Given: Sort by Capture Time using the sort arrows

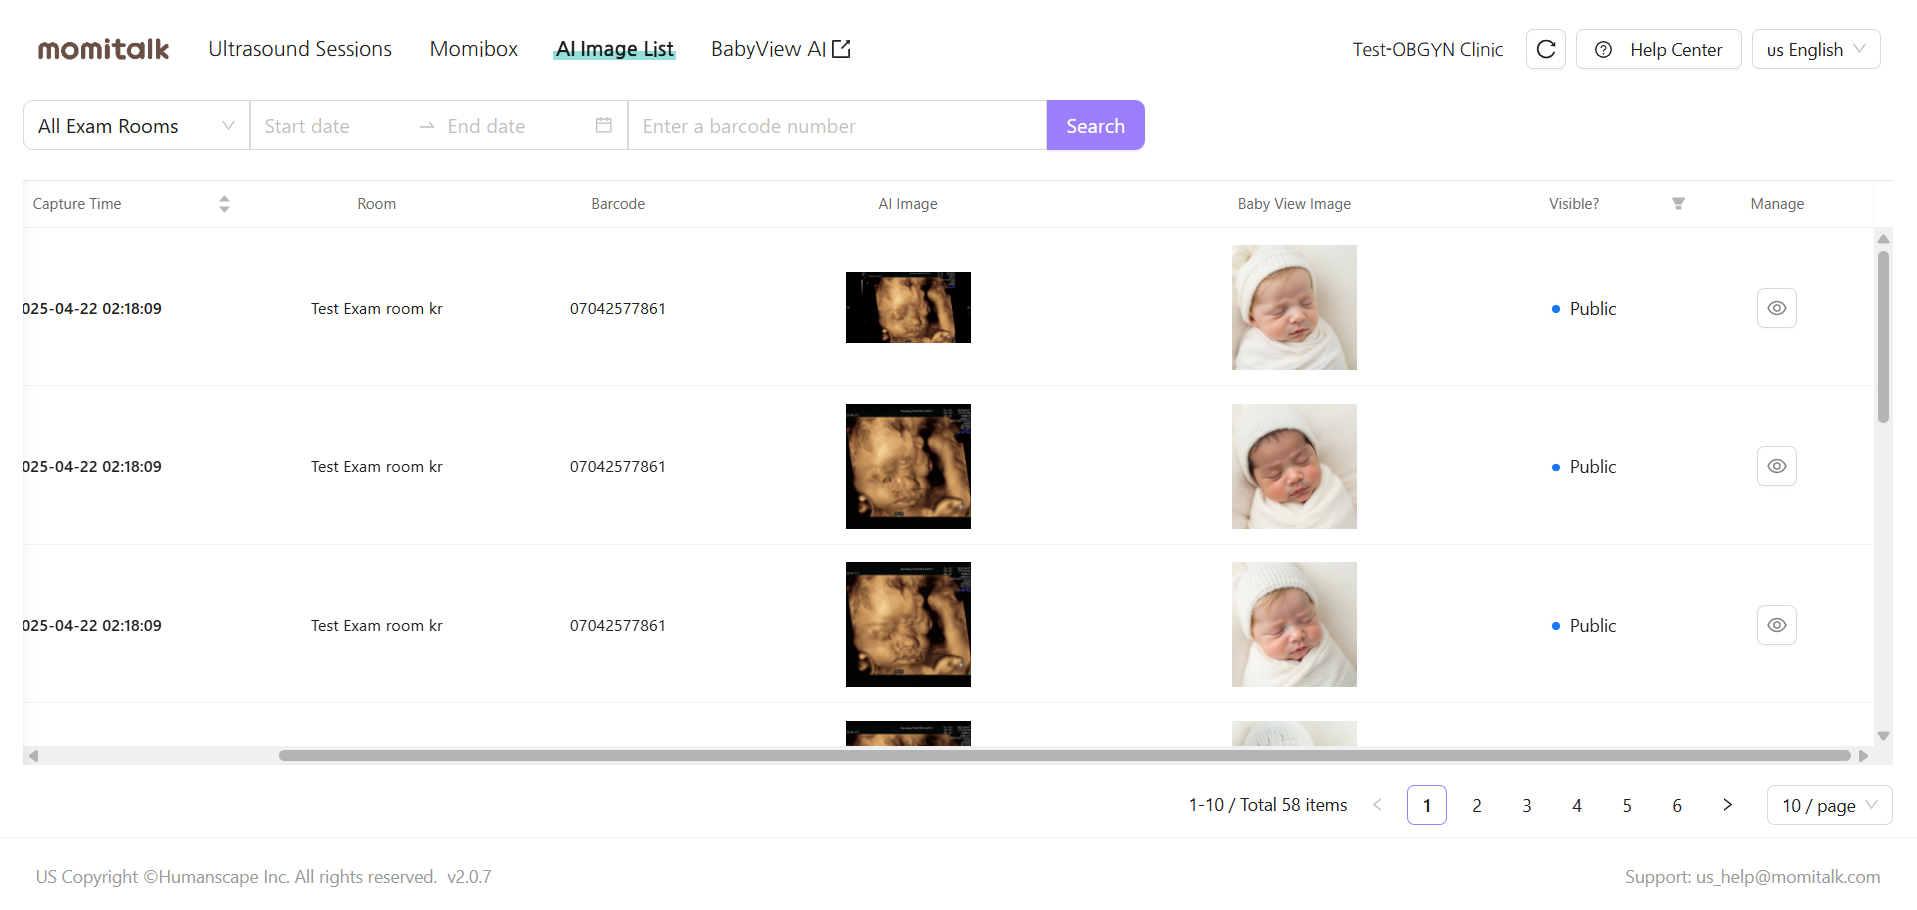Looking at the screenshot, I should 225,203.
